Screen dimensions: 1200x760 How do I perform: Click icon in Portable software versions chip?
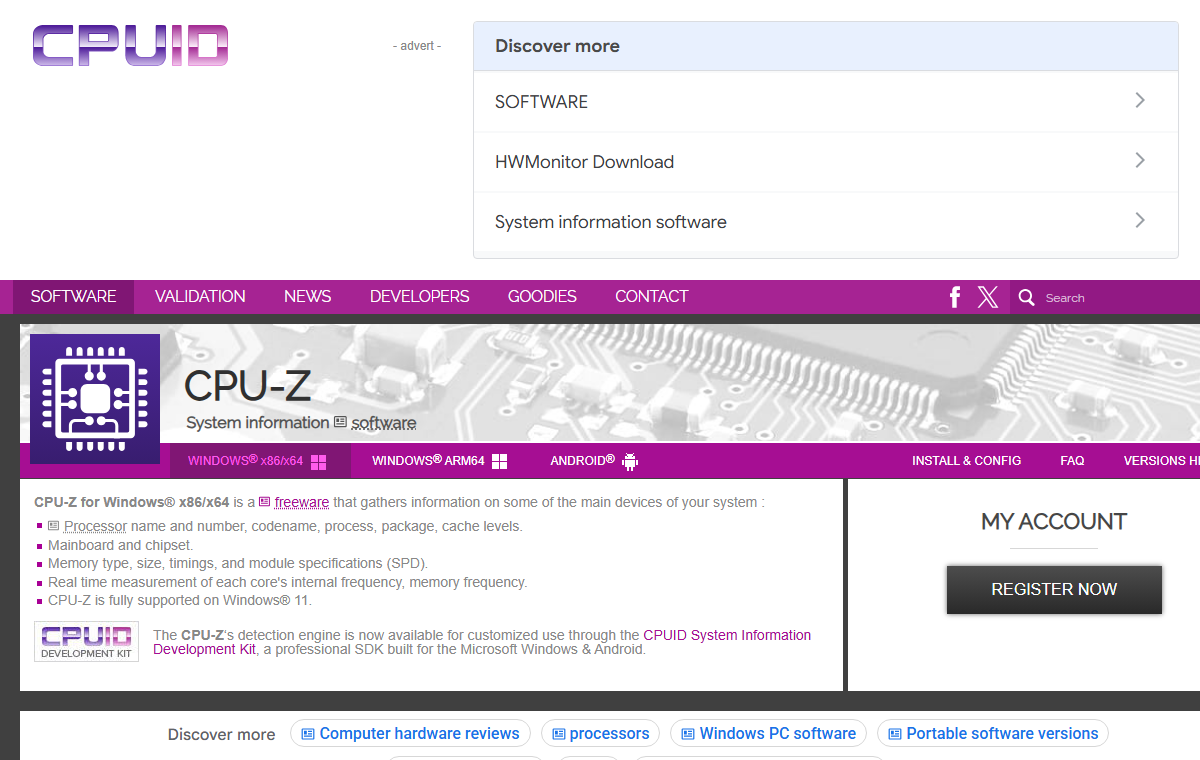click(895, 734)
